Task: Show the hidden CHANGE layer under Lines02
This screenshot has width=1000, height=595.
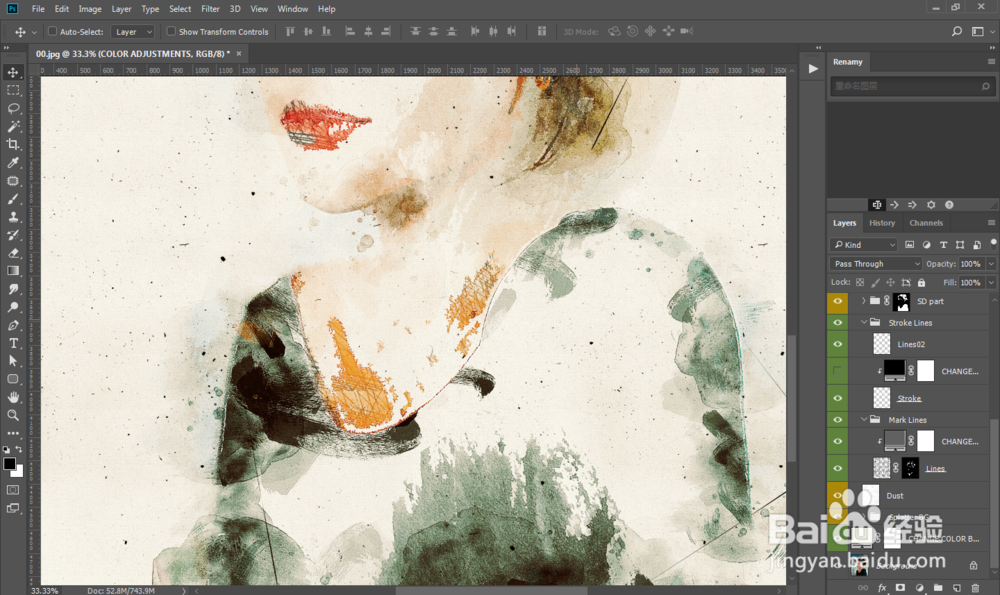Action: click(x=837, y=371)
